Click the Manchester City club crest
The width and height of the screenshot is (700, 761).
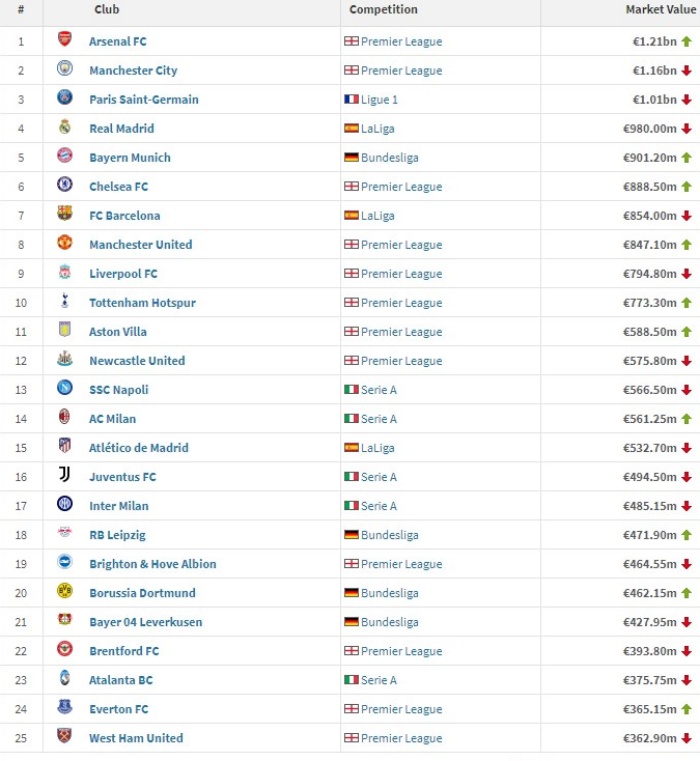click(x=65, y=68)
